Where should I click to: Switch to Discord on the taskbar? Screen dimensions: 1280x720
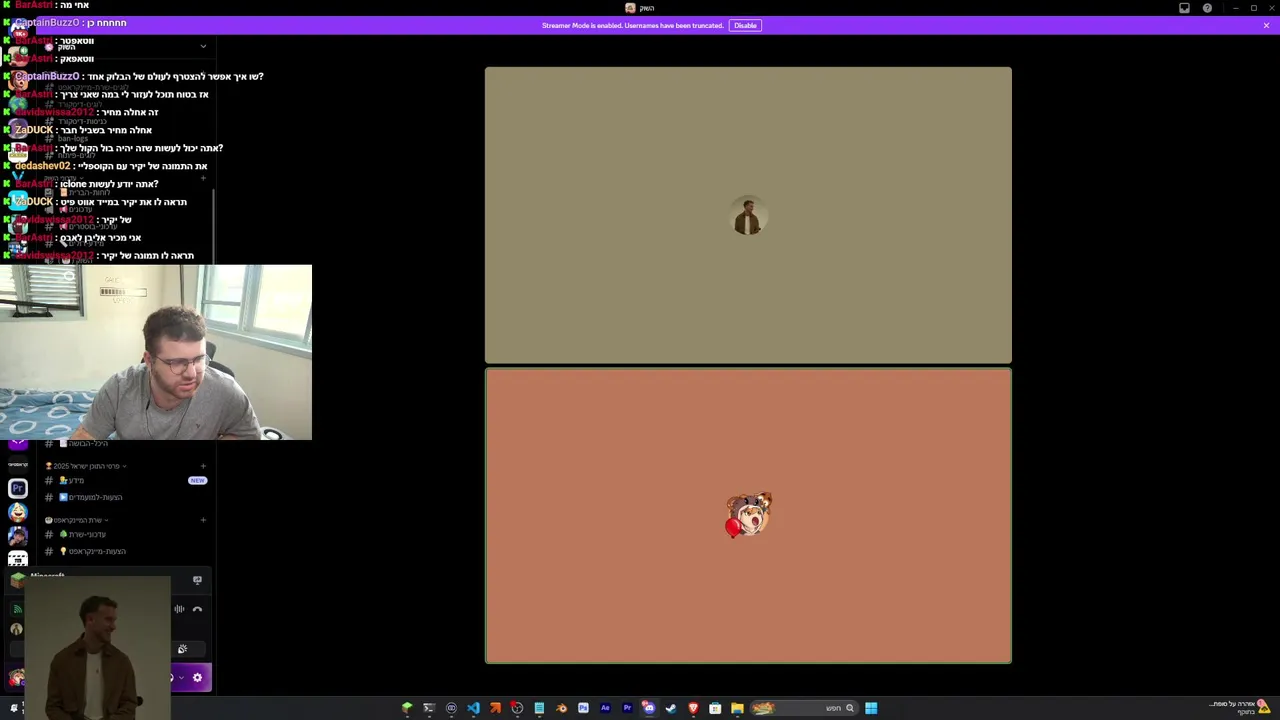tap(649, 708)
